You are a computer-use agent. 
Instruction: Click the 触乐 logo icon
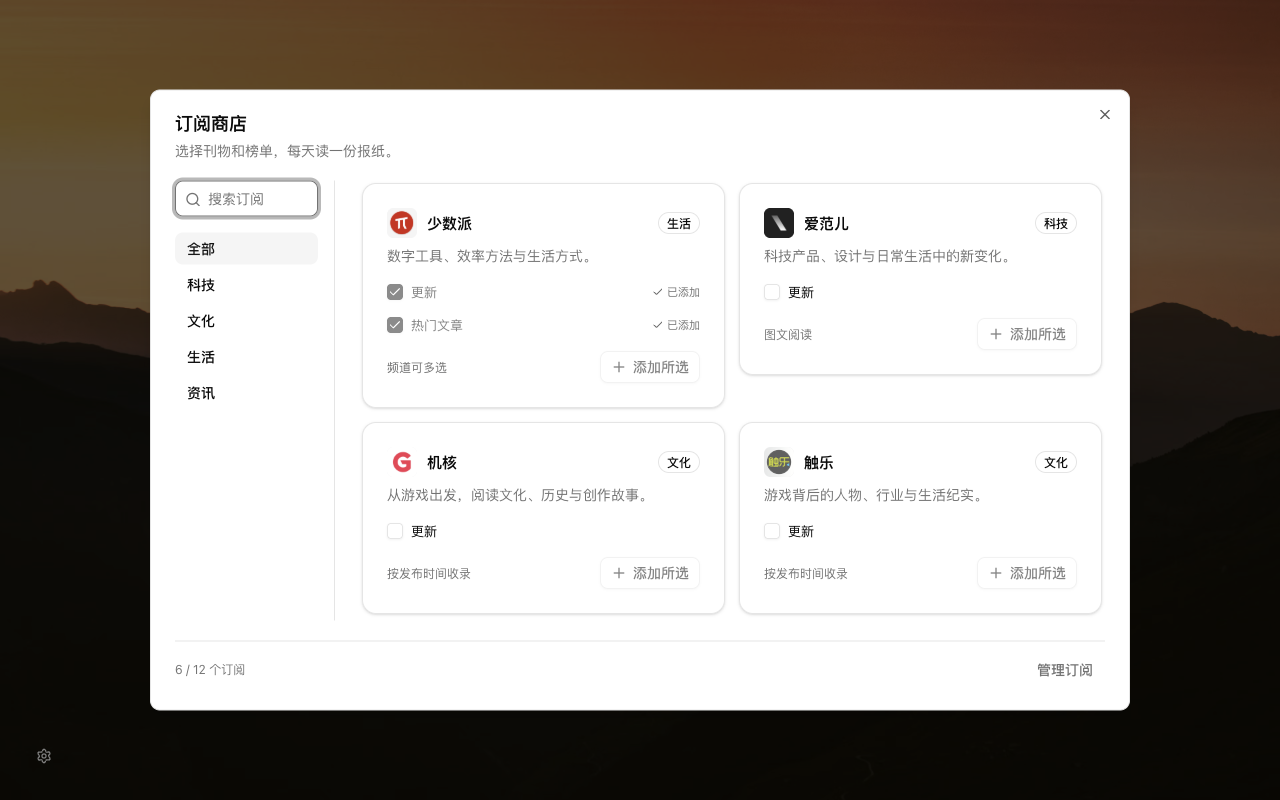779,462
